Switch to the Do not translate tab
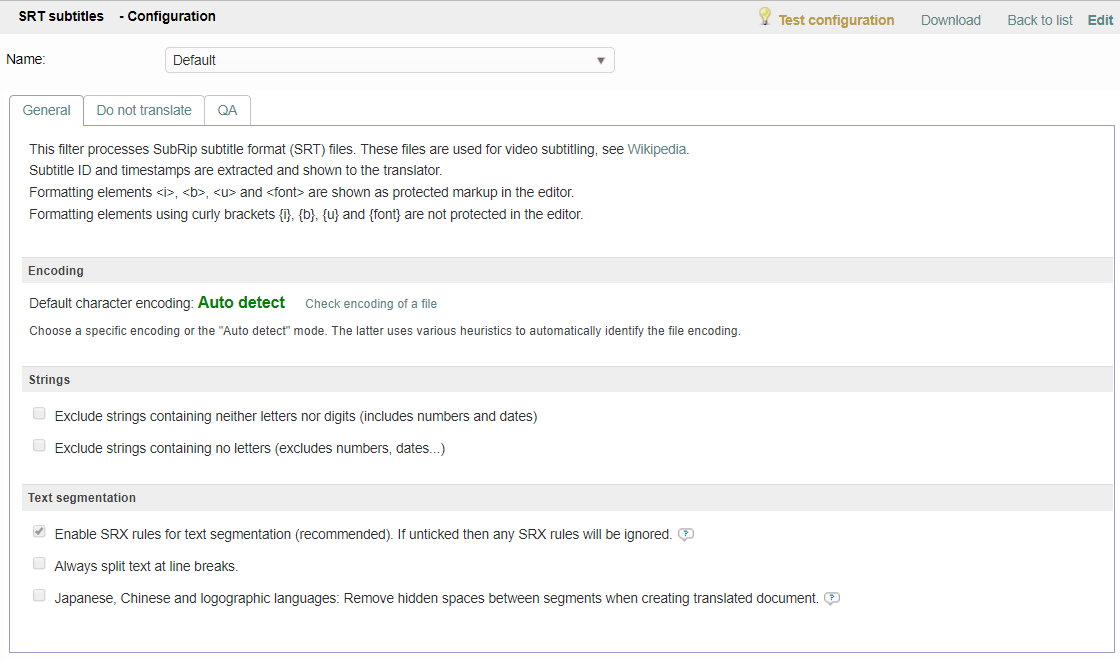Image resolution: width=1120 pixels, height=659 pixels. 144,110
